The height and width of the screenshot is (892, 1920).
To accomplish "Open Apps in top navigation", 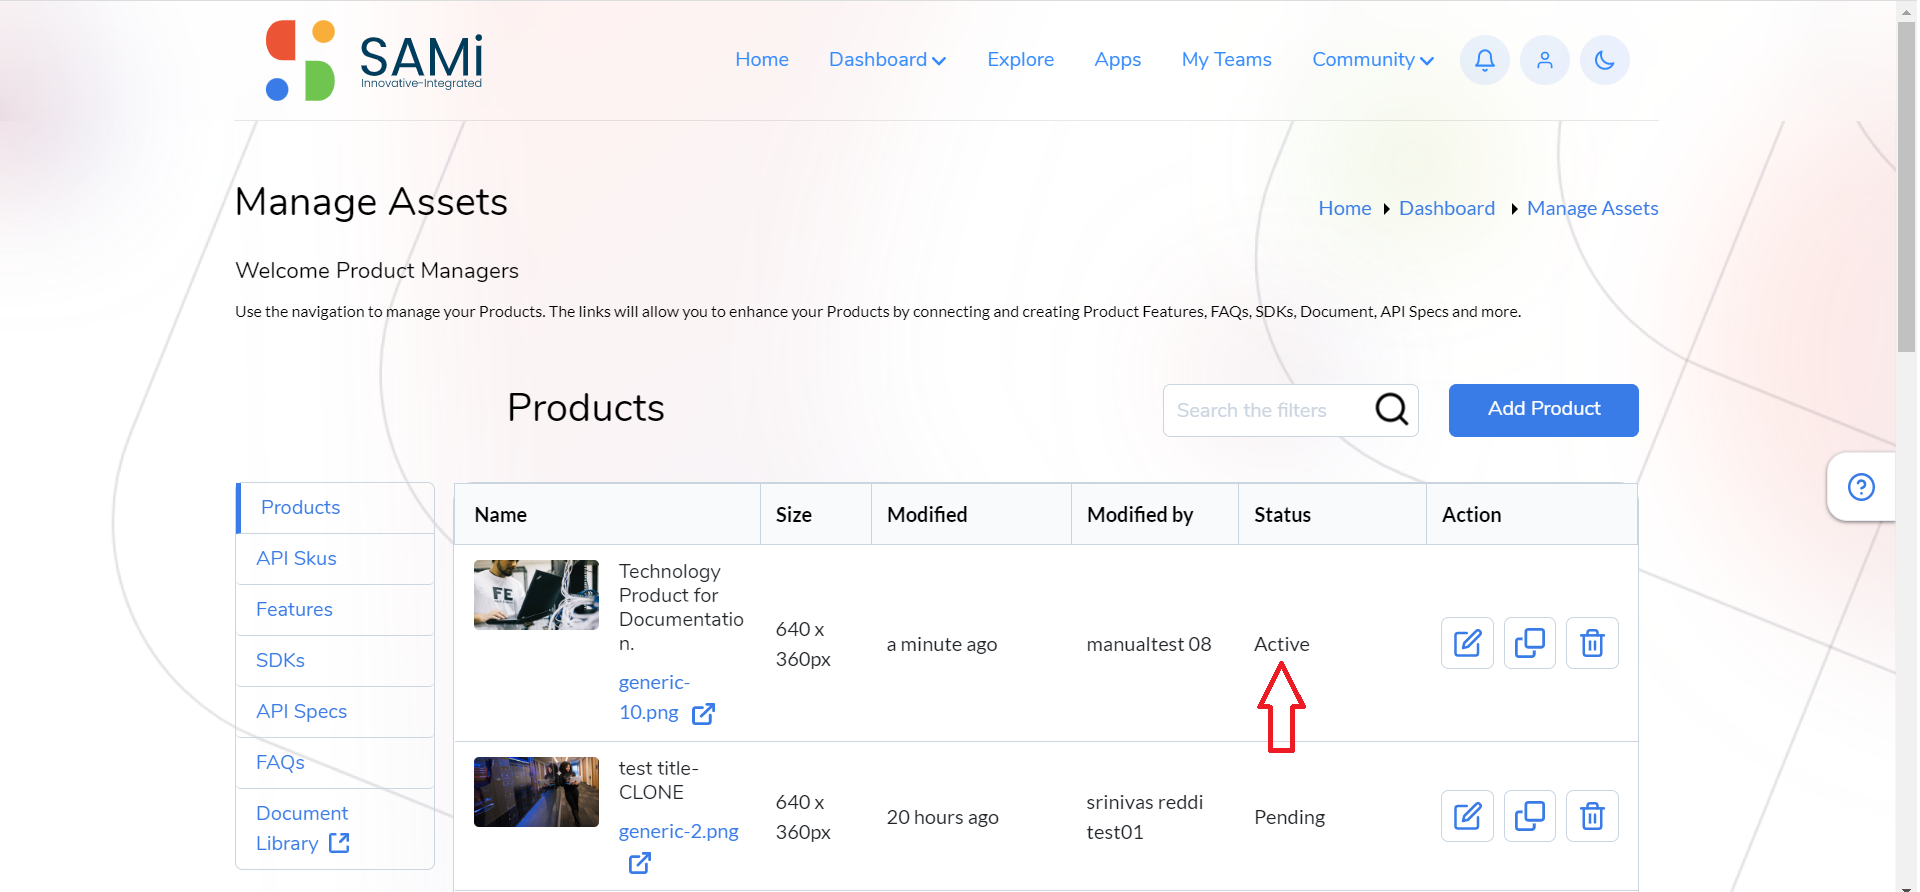I will coord(1118,60).
